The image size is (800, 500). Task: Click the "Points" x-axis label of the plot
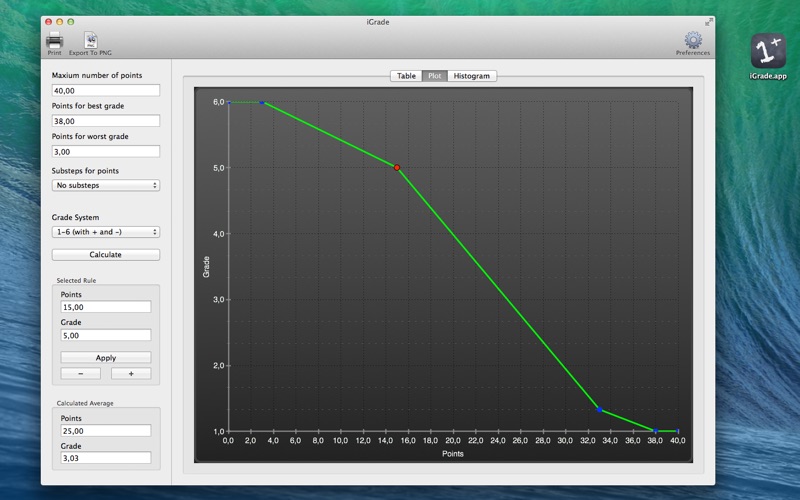click(x=453, y=454)
